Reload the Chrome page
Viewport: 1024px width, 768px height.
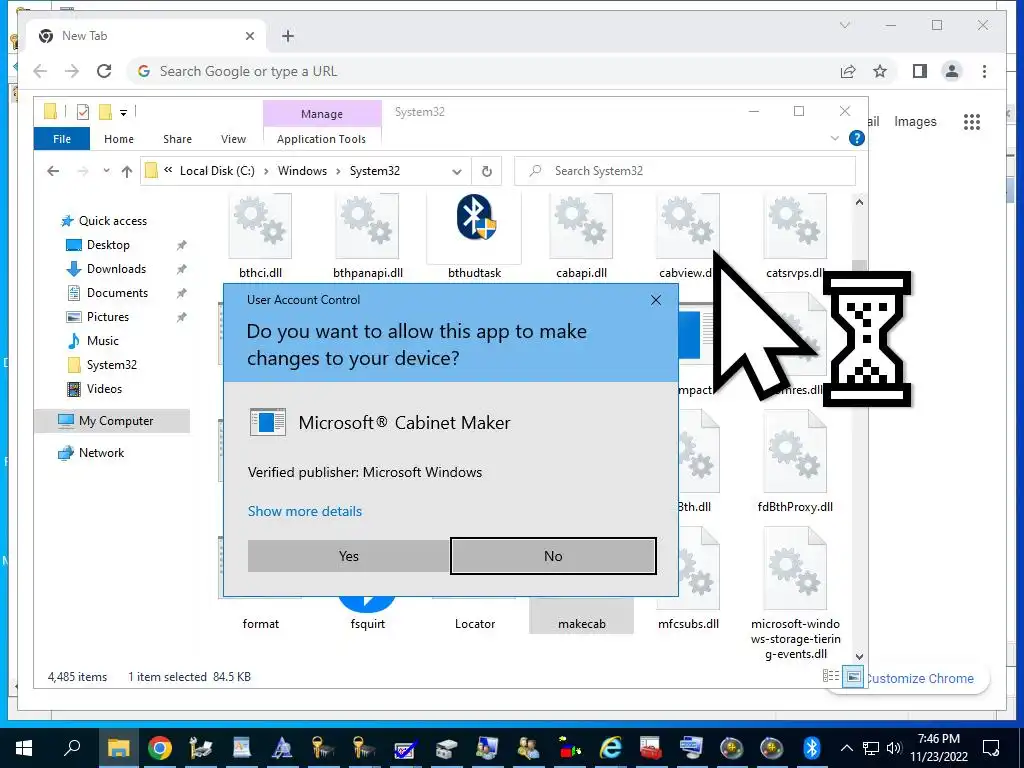coord(104,71)
